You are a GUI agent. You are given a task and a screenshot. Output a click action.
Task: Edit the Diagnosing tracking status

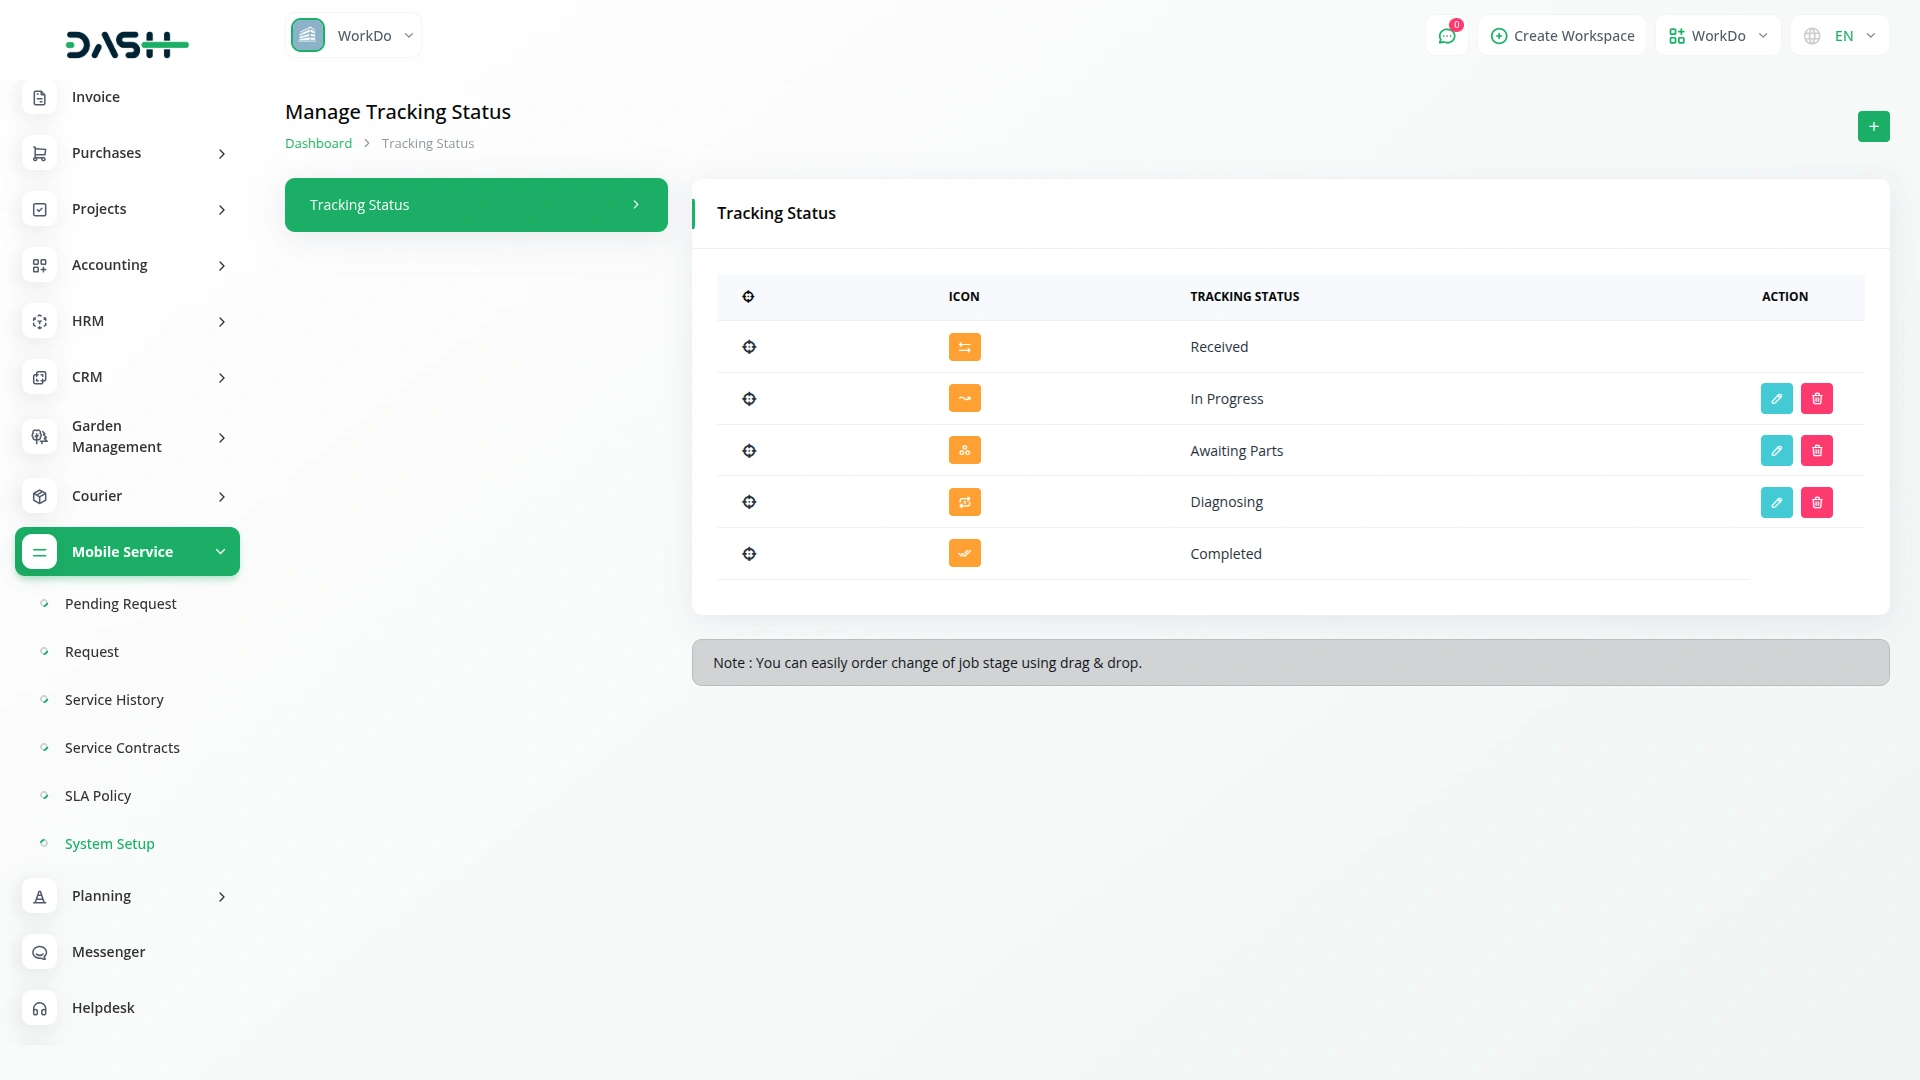[1776, 502]
